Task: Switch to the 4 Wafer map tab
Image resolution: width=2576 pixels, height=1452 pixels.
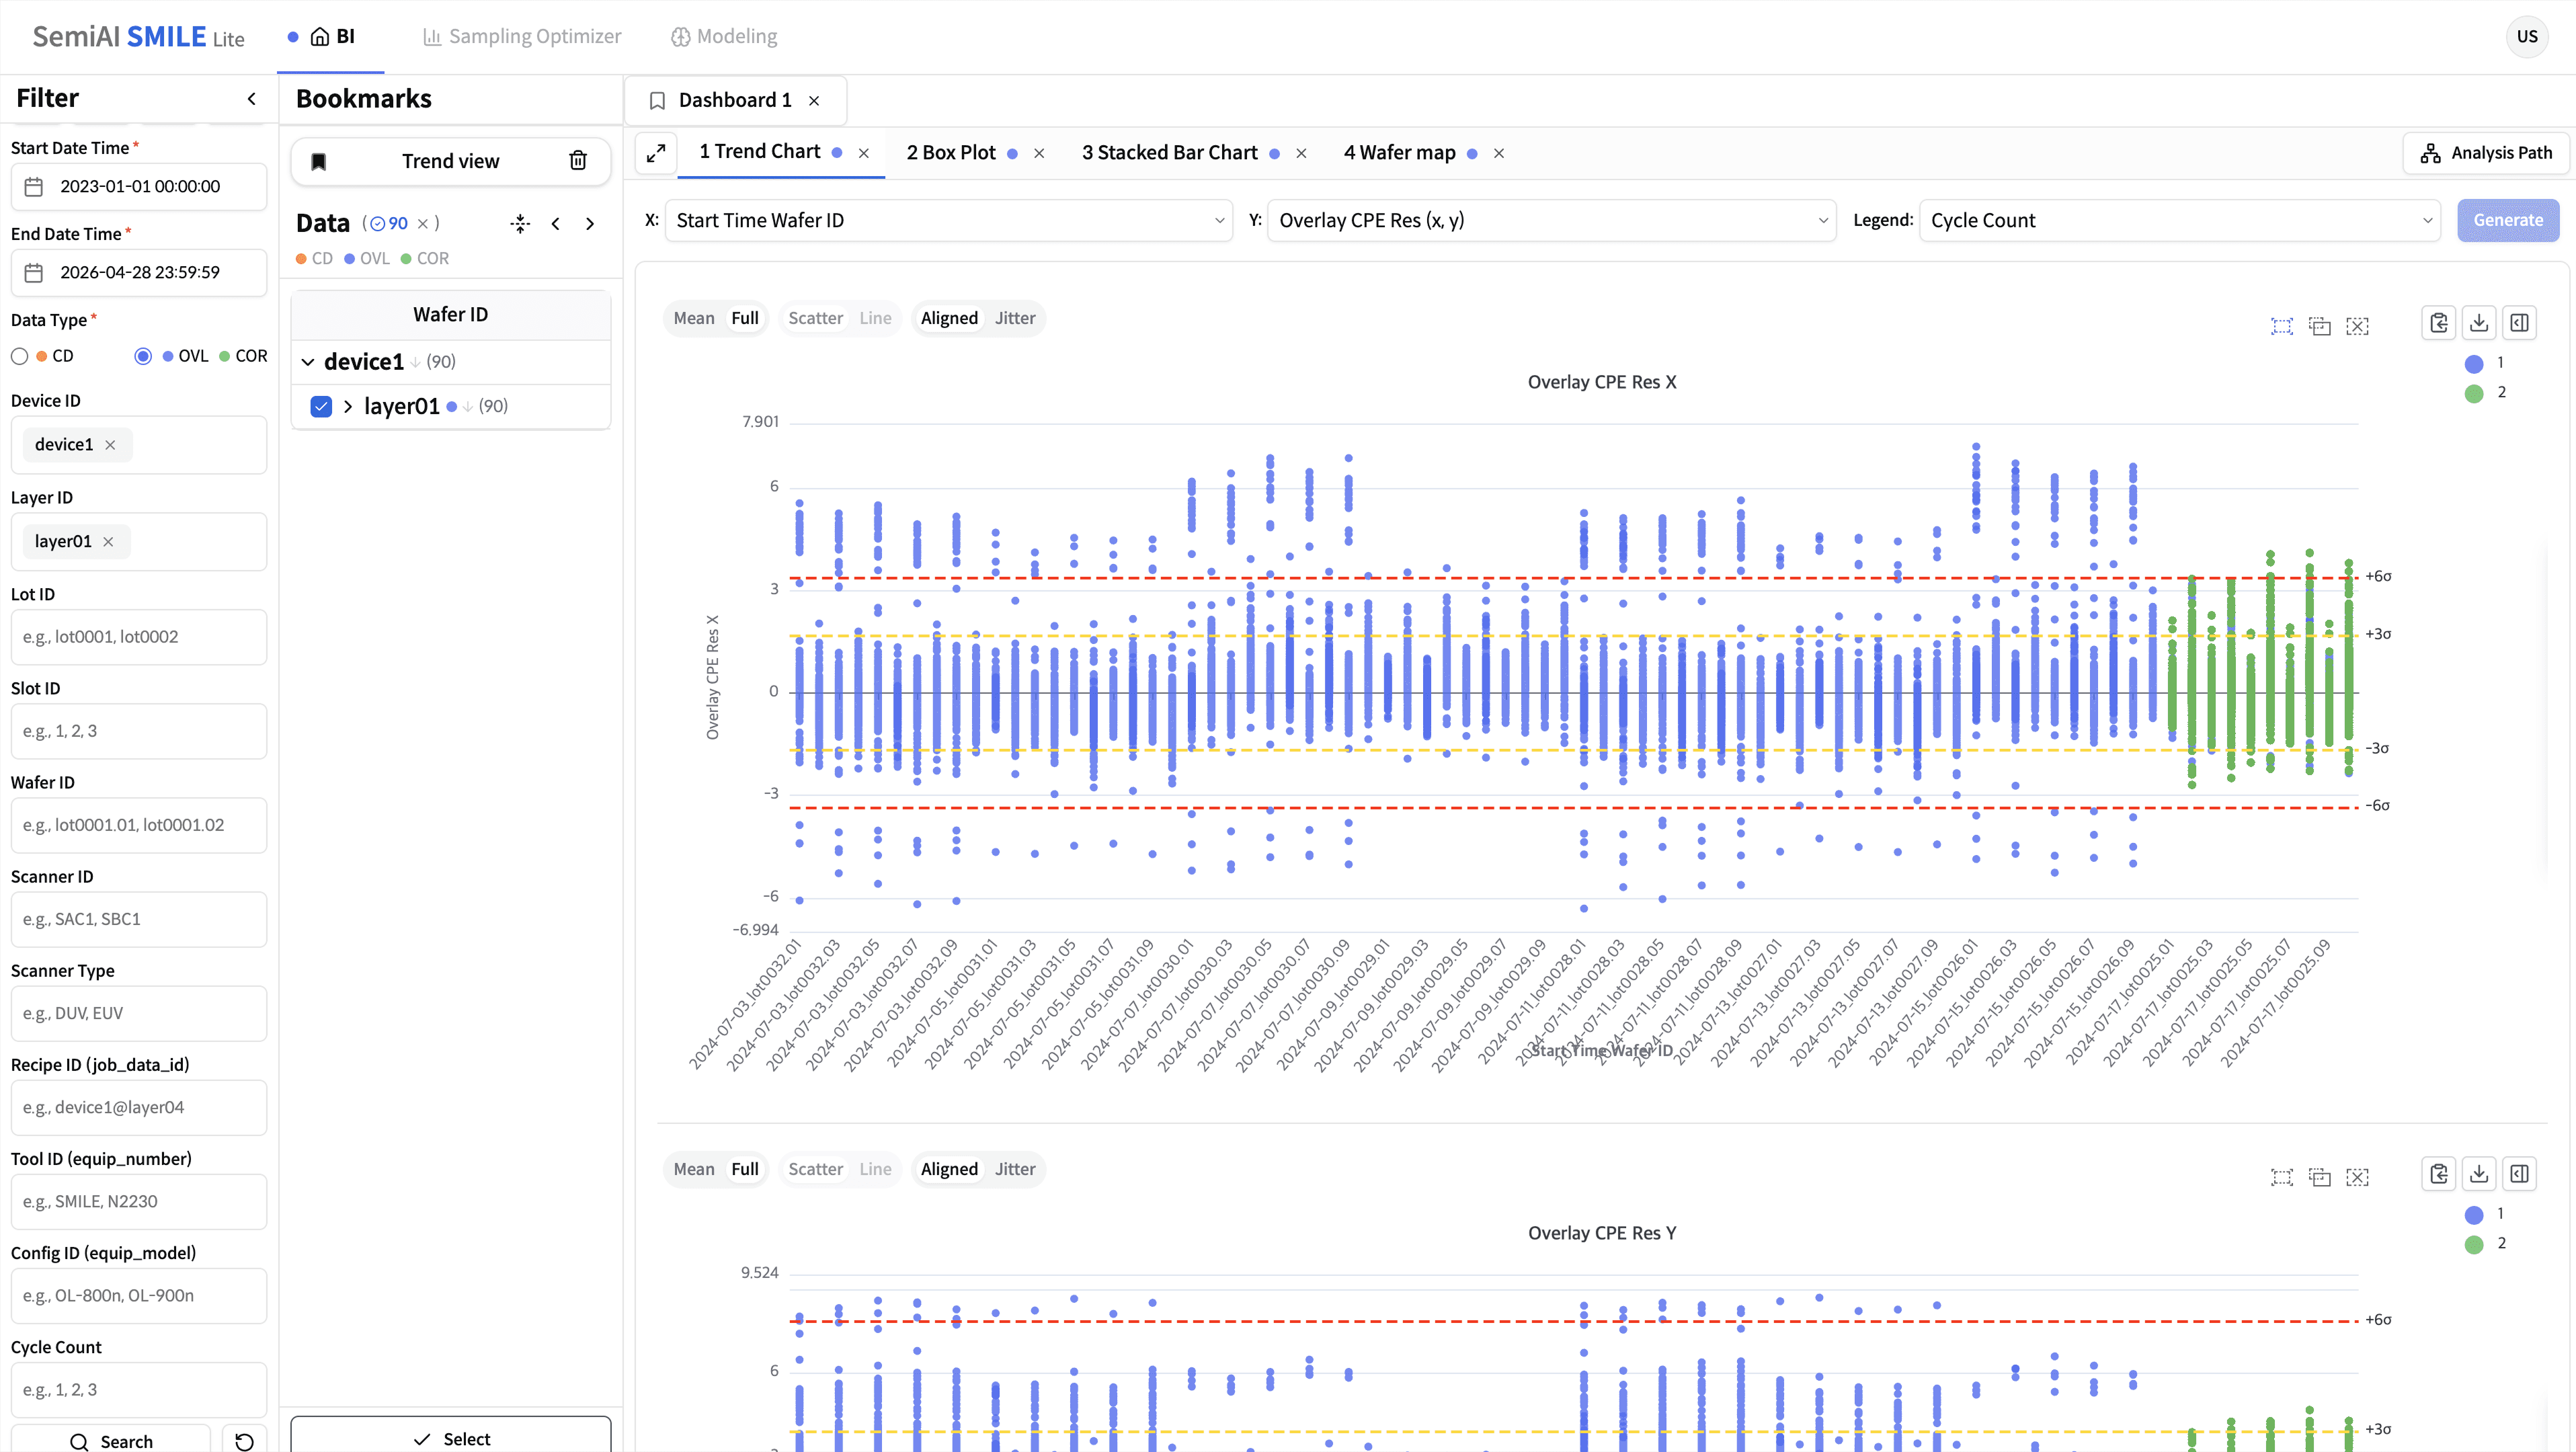Action: pos(1400,153)
